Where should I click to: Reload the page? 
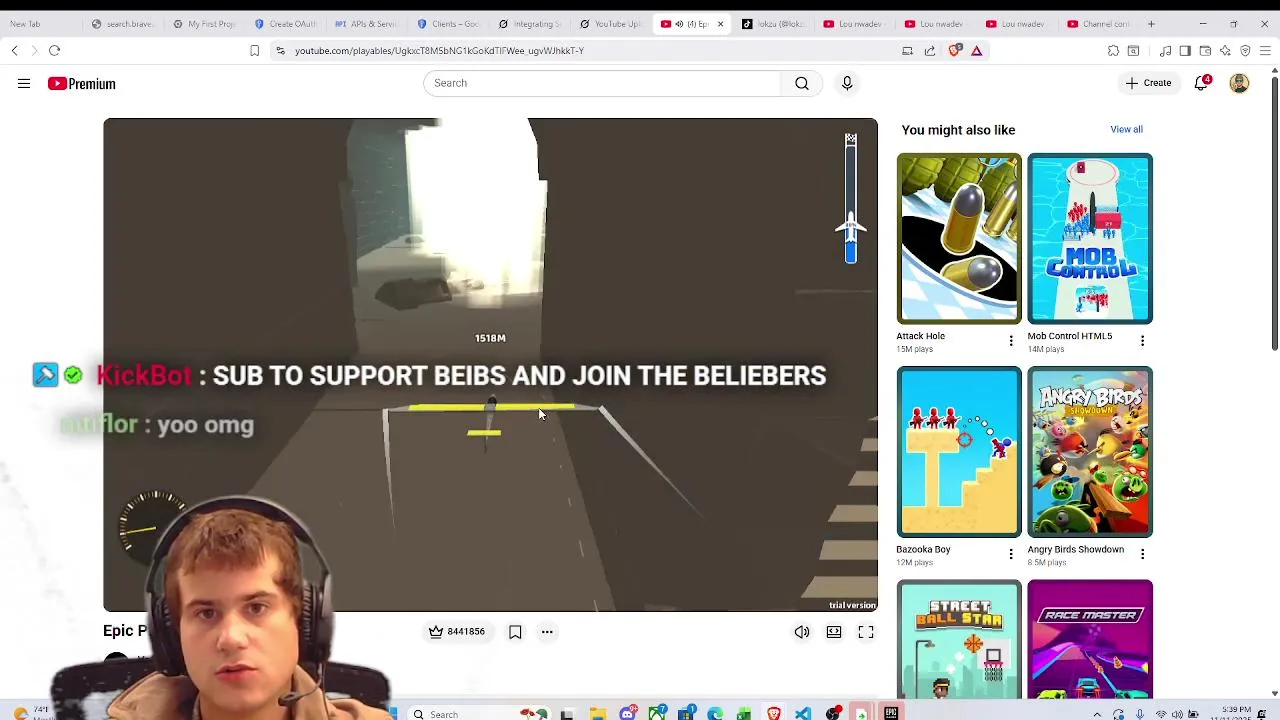point(55,50)
